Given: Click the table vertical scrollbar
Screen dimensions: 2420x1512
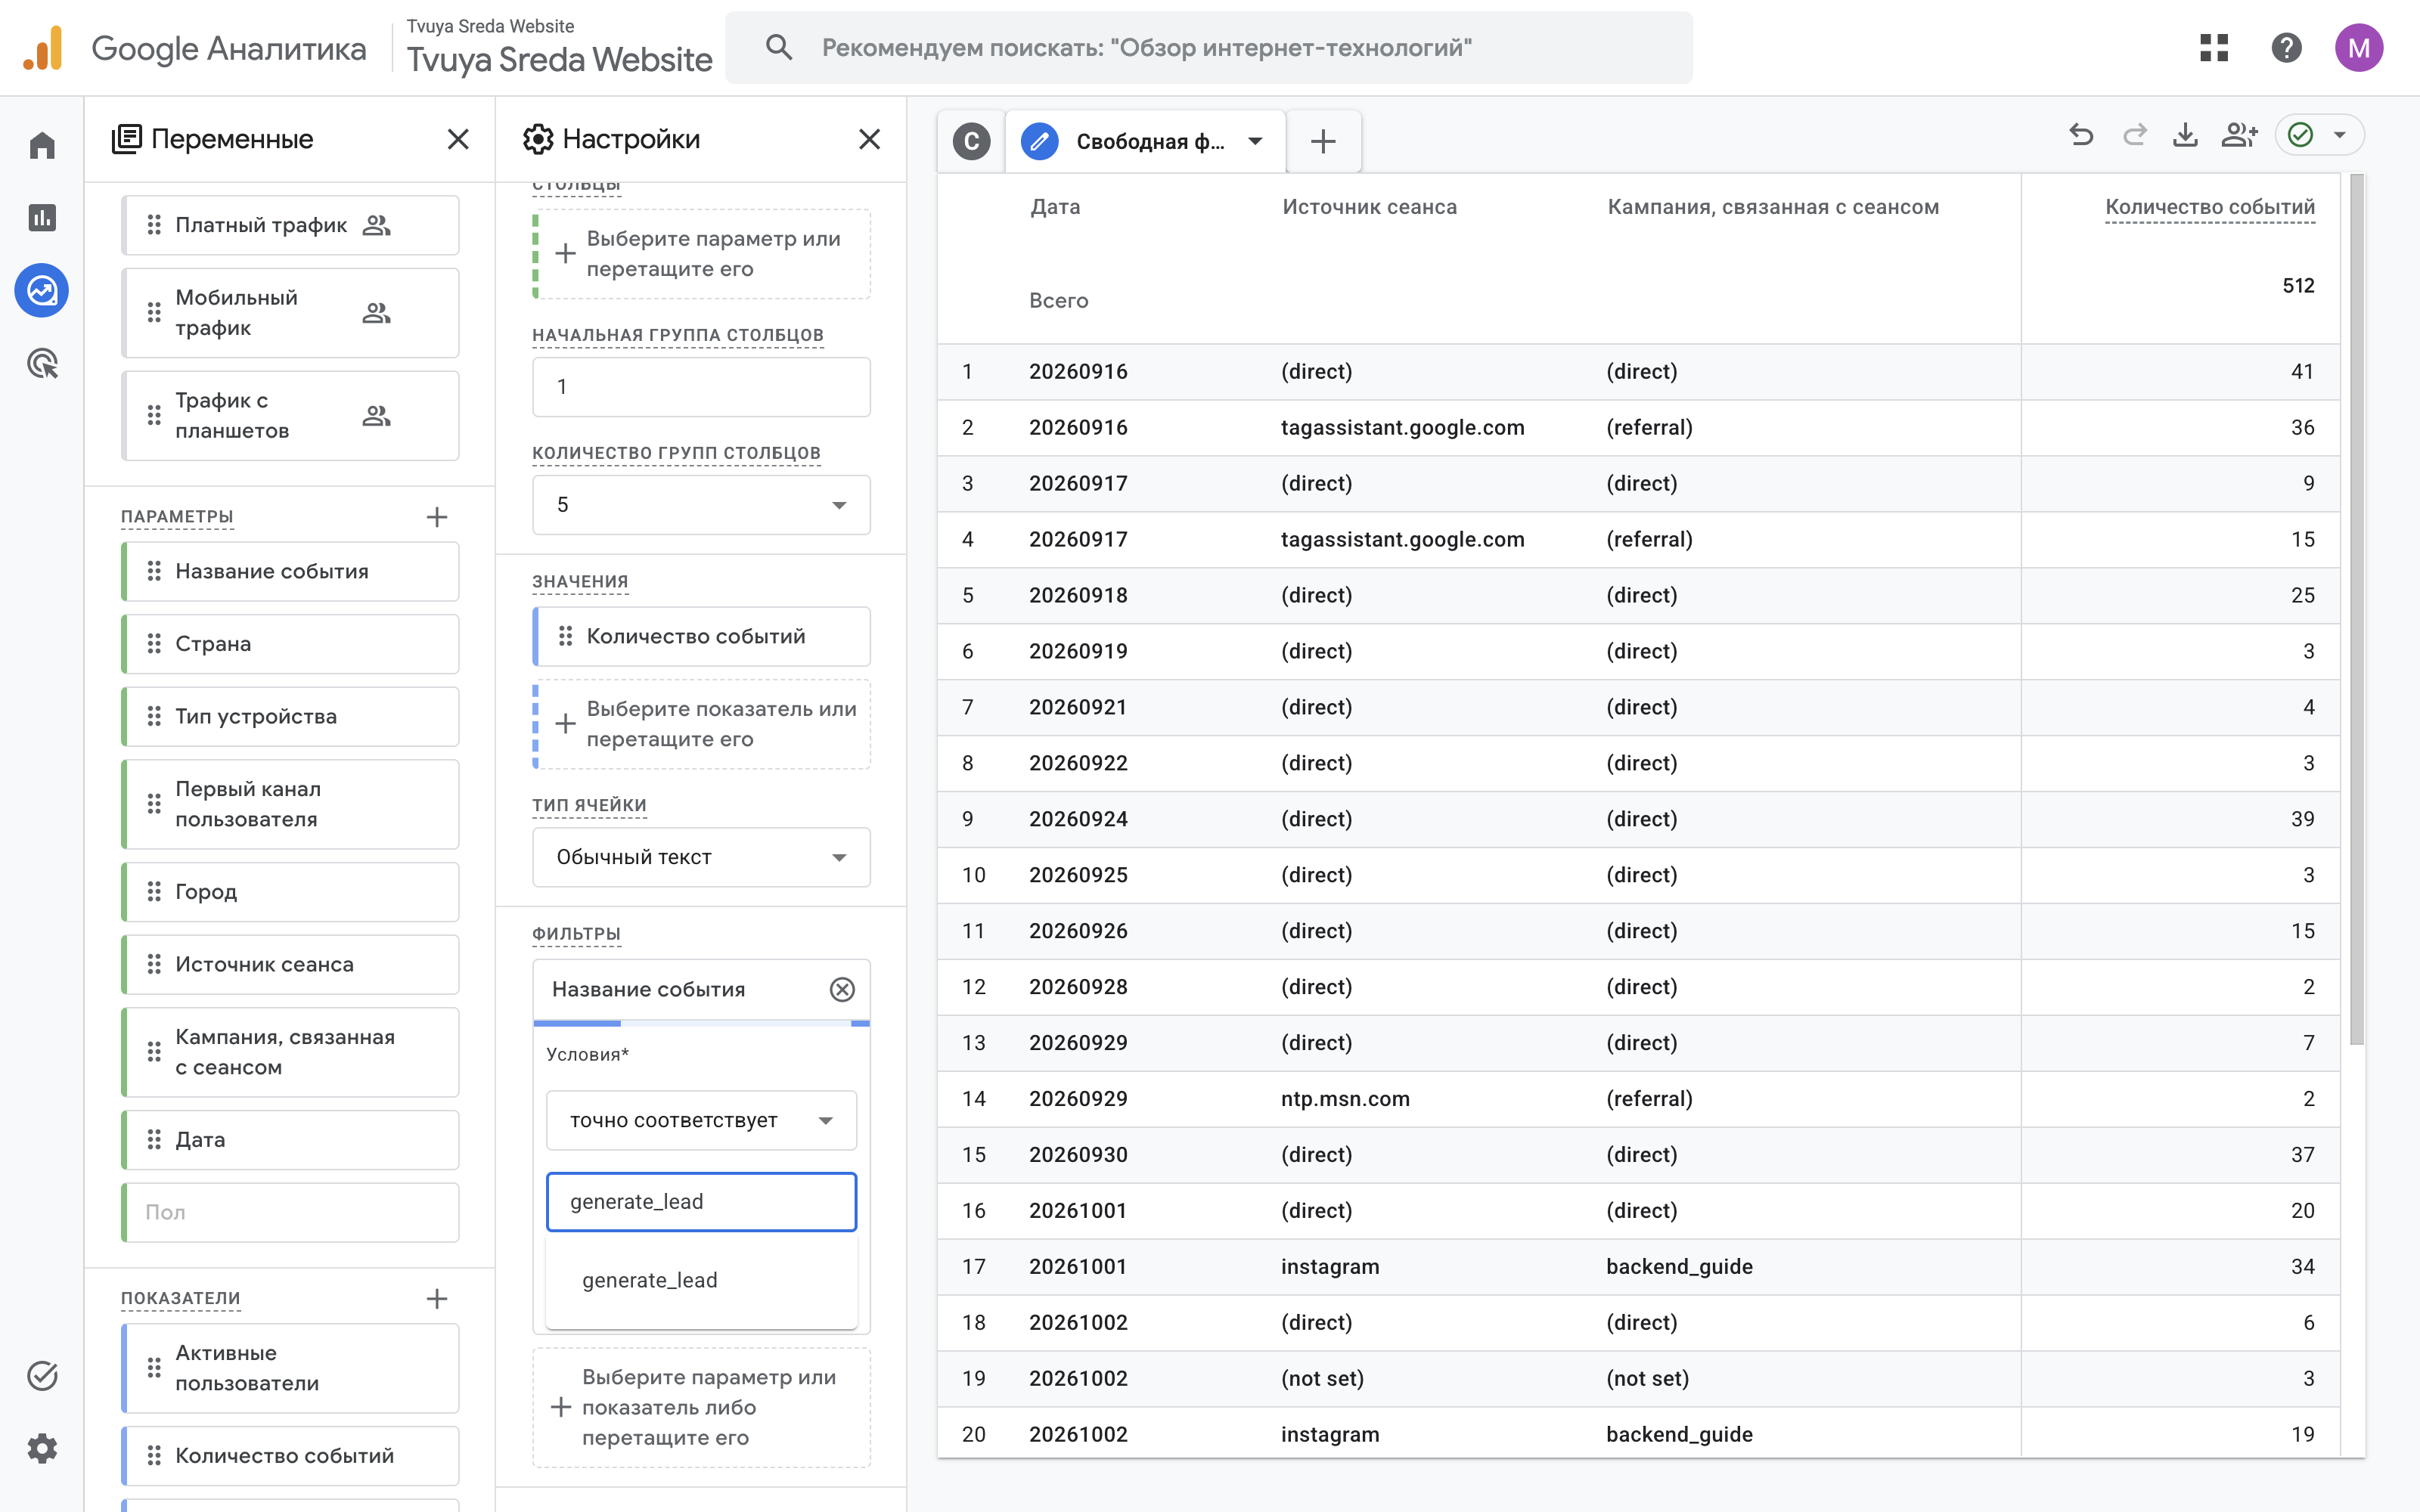Looking at the screenshot, I should coord(2357,610).
